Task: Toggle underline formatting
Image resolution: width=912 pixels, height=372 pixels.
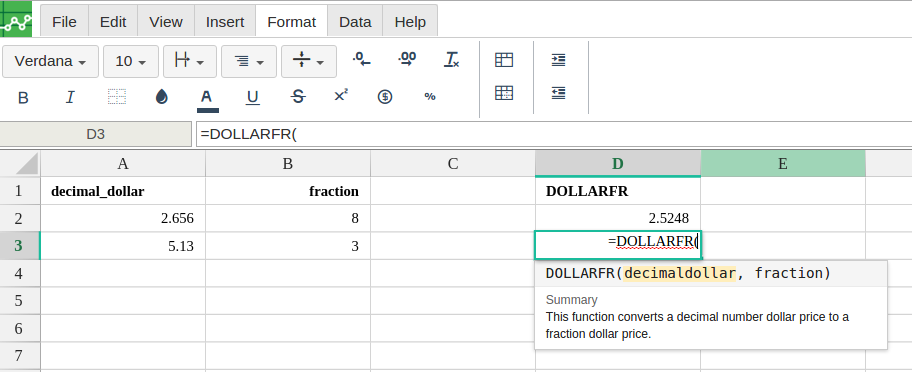Action: tap(252, 97)
